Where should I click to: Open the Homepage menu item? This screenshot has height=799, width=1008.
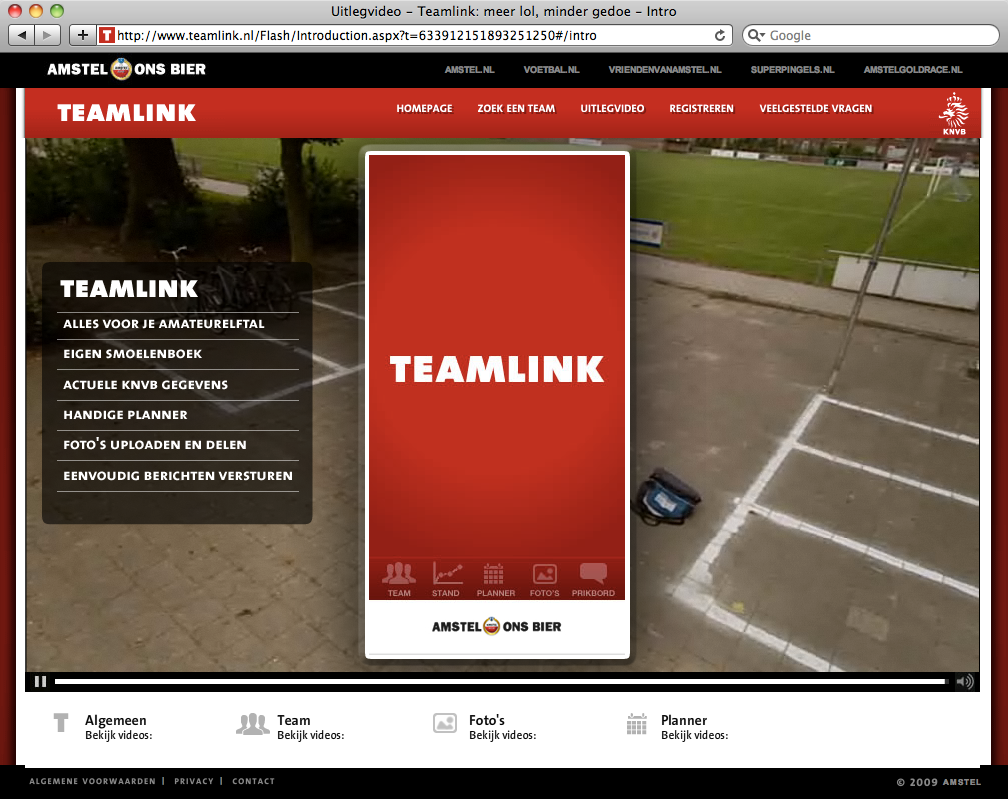pos(424,109)
